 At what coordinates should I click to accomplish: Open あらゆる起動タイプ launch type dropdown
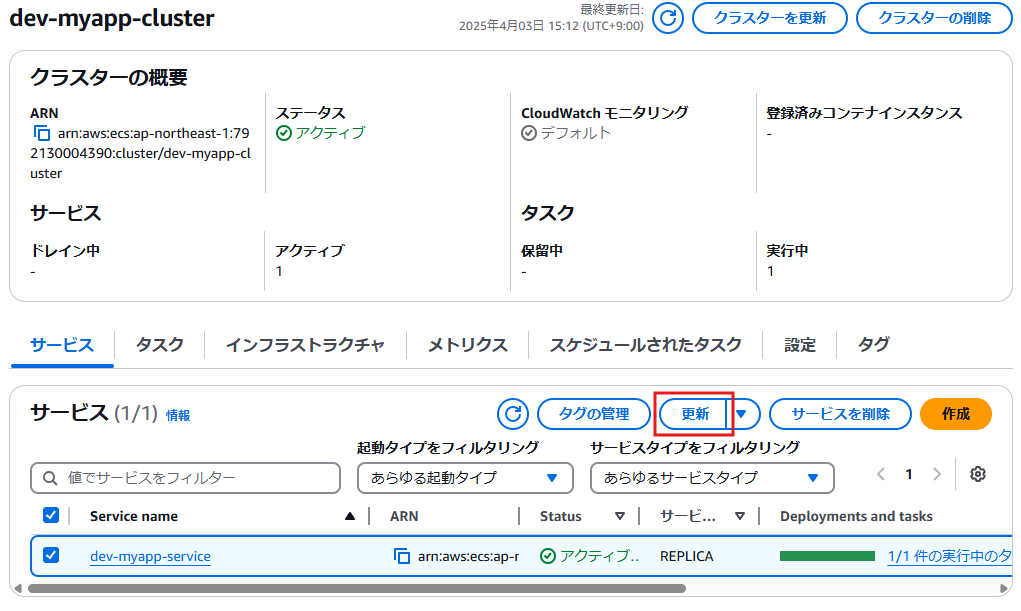pos(465,478)
